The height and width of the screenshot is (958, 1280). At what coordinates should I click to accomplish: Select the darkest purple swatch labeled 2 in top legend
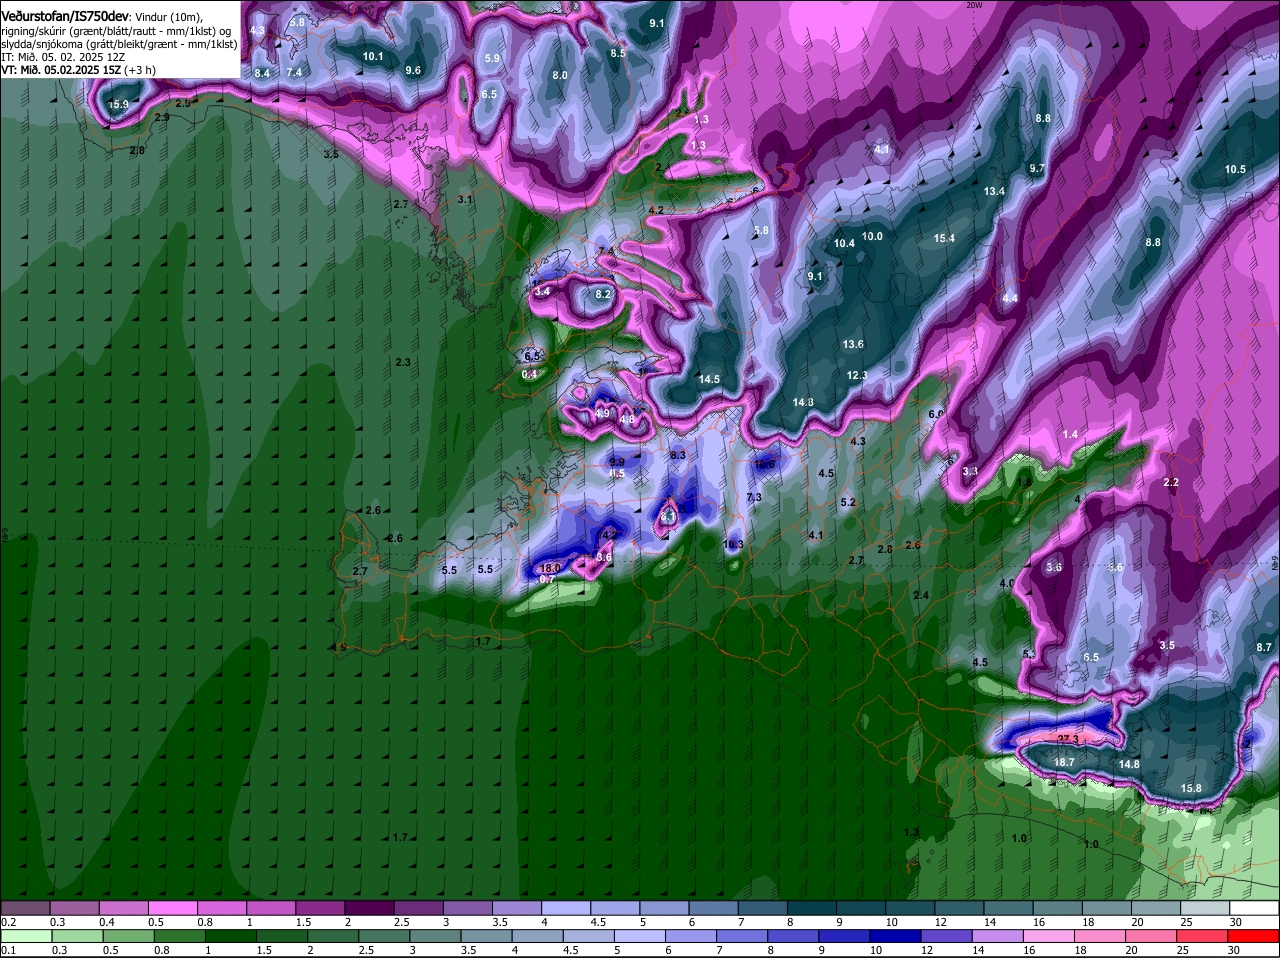pyautogui.click(x=370, y=907)
